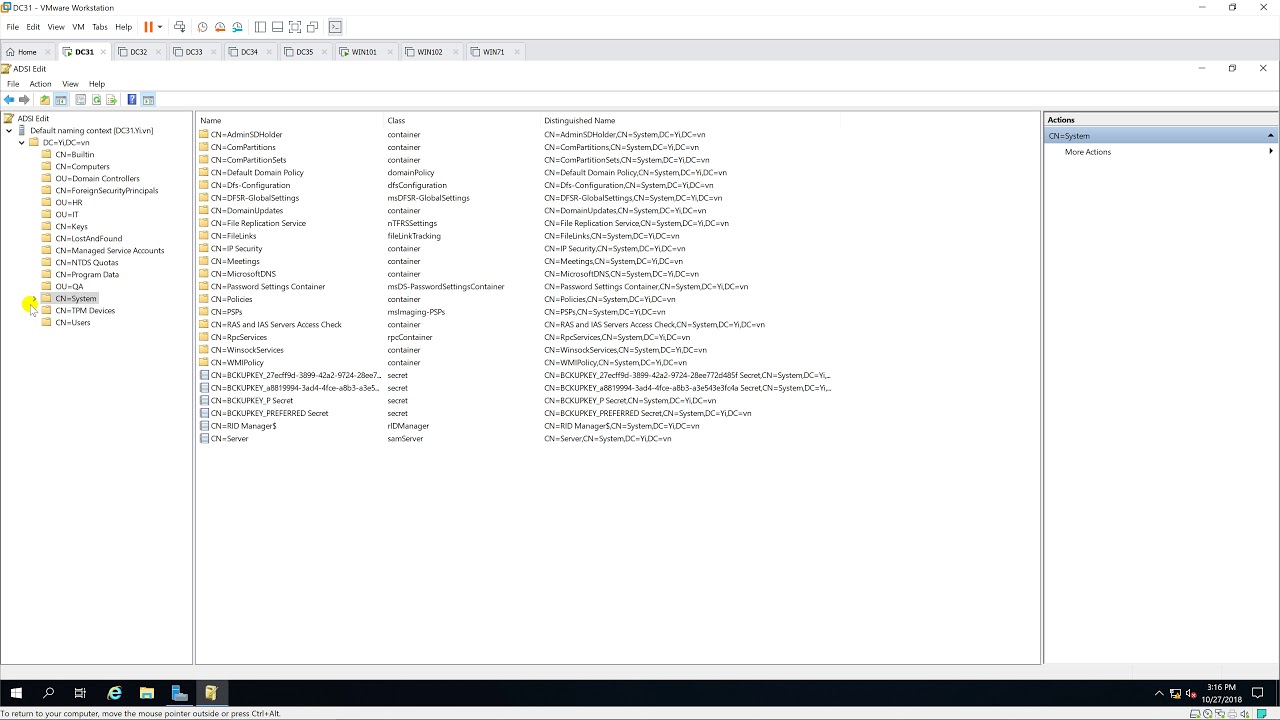Select CN=Password Settings Container row

pos(268,287)
